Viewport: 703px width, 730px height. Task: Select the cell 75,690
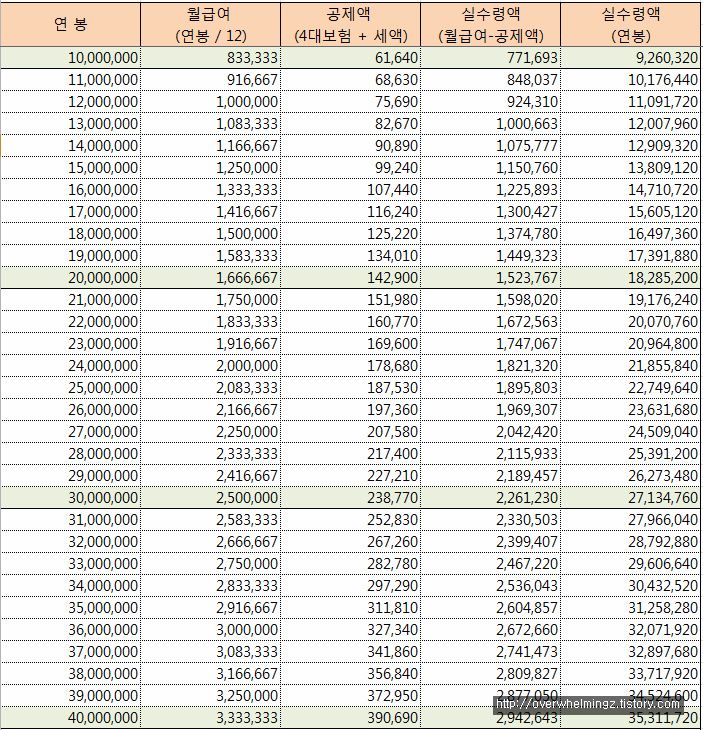351,101
